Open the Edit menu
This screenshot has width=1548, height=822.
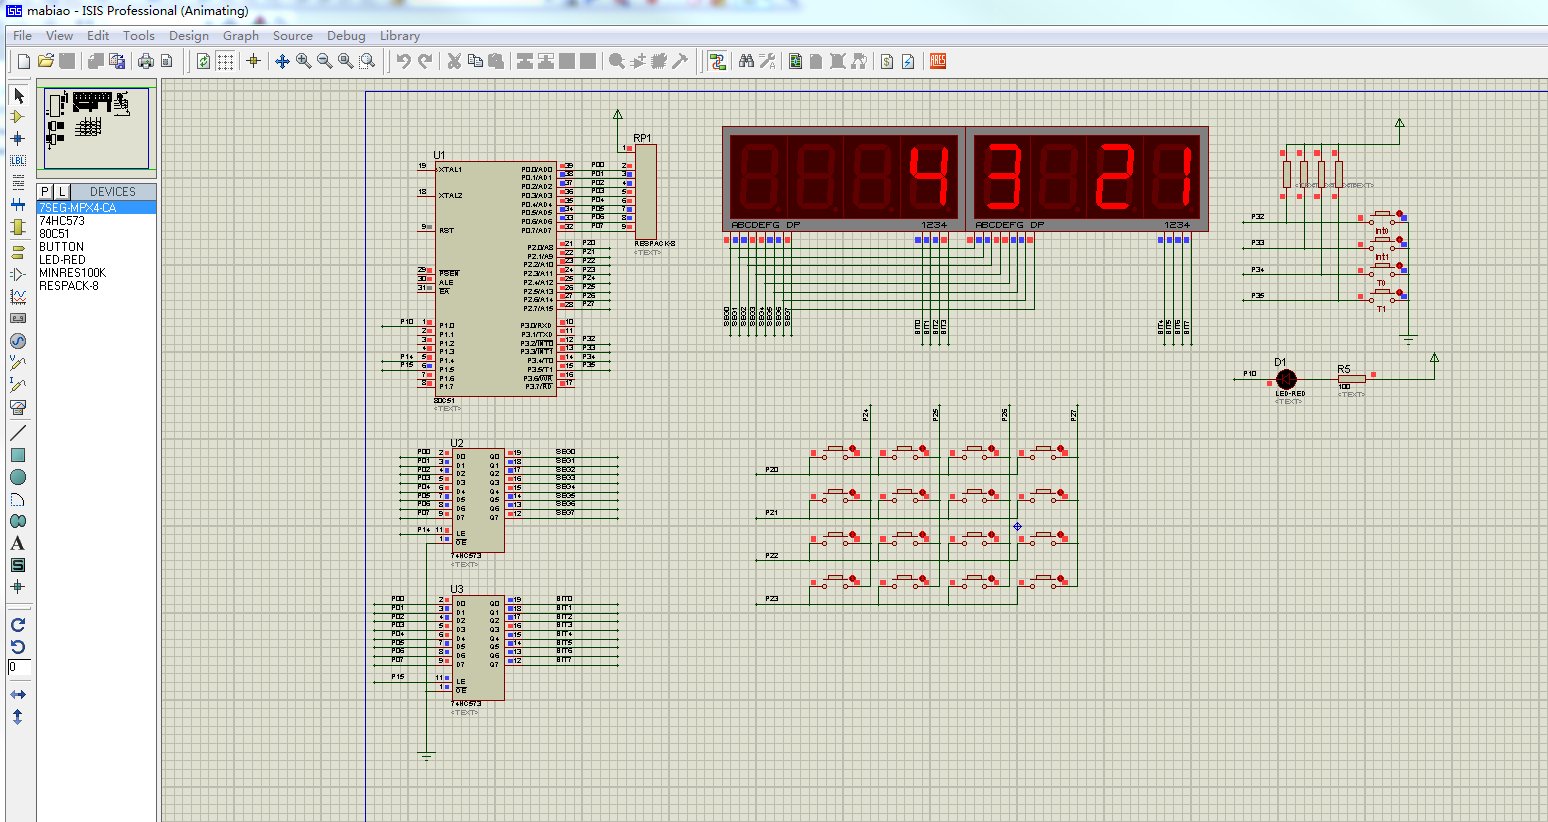(98, 35)
